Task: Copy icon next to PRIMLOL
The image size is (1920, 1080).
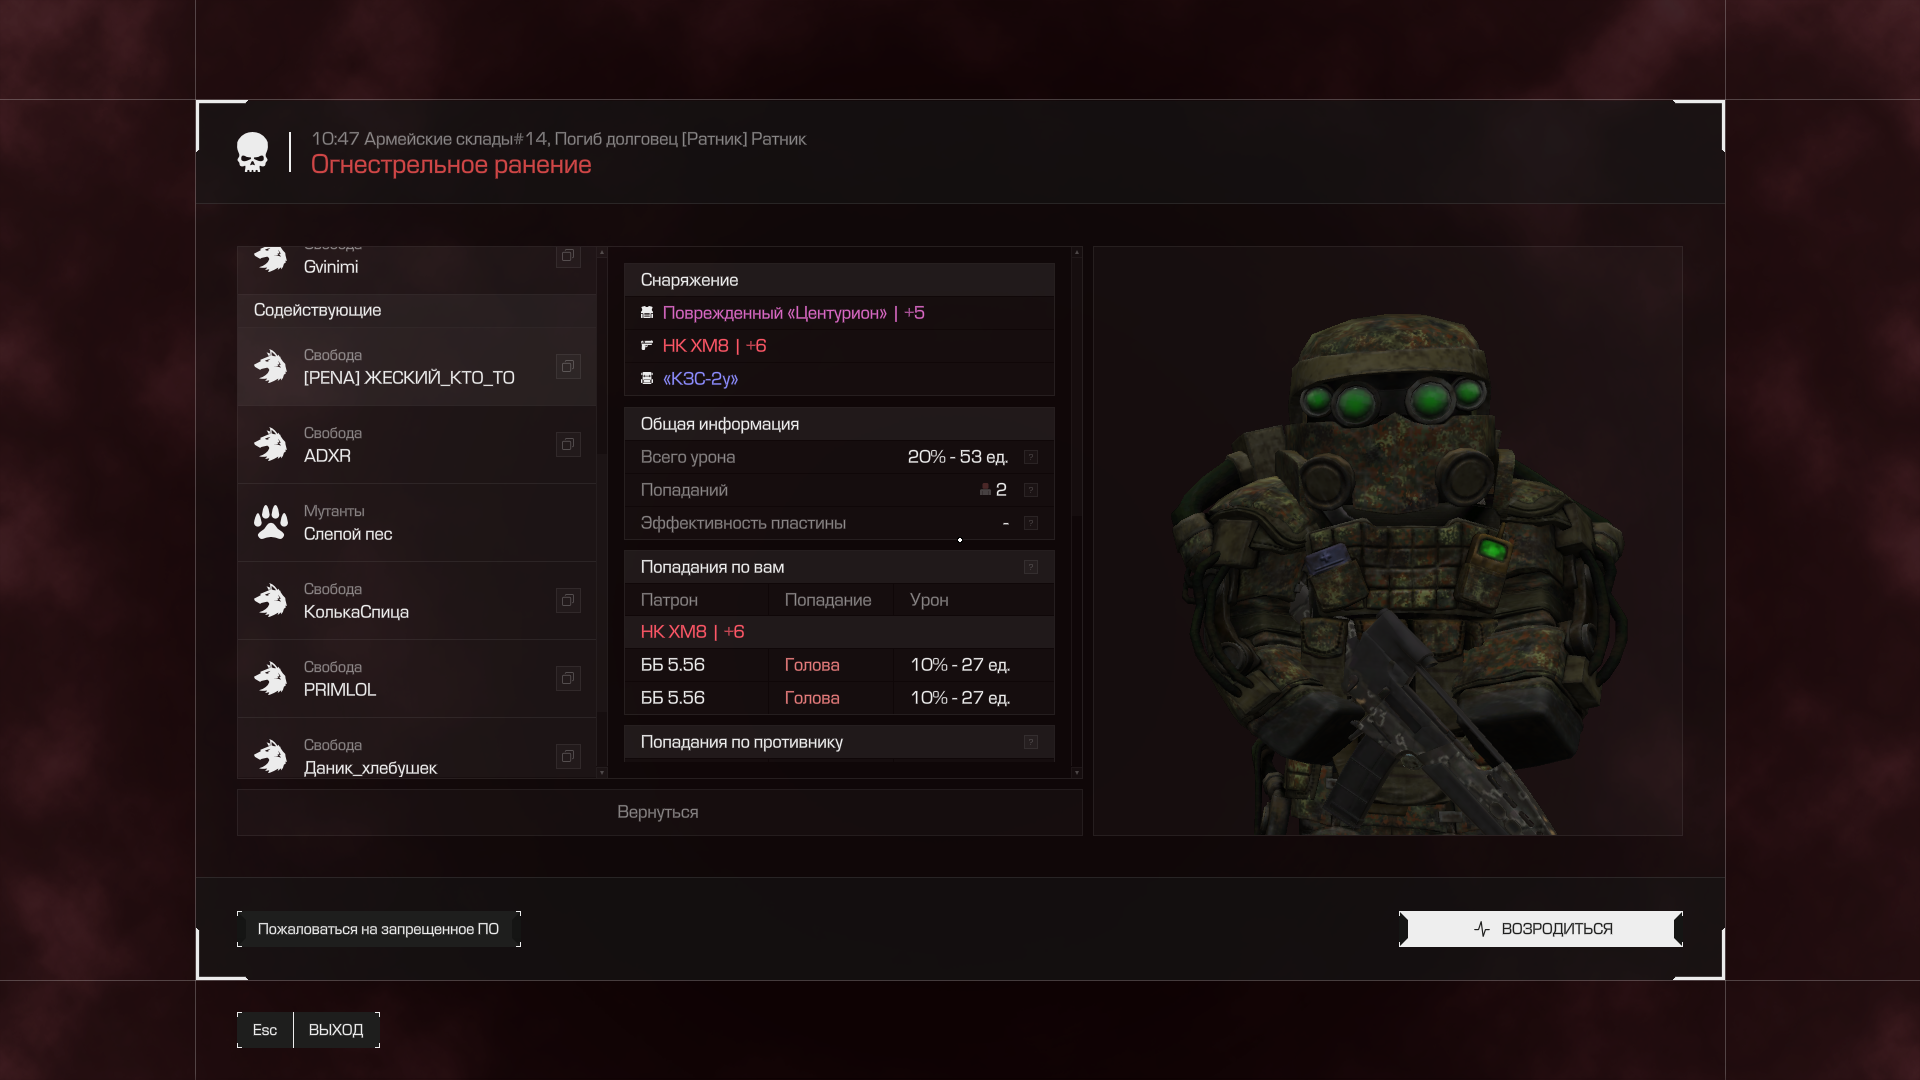Action: click(568, 678)
